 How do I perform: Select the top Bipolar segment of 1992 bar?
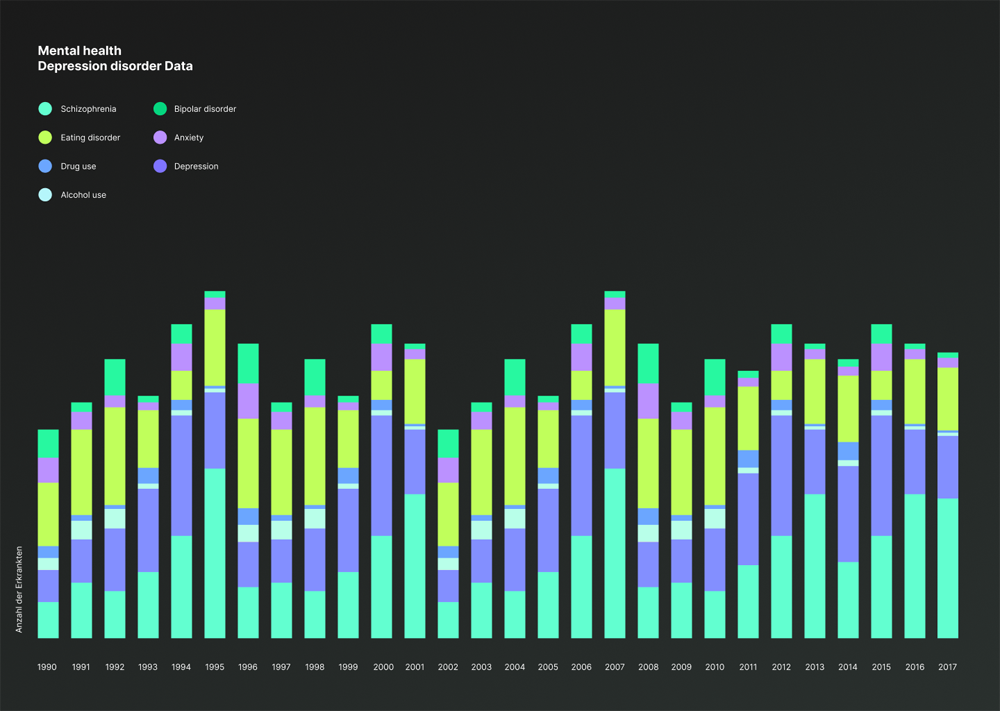[115, 377]
